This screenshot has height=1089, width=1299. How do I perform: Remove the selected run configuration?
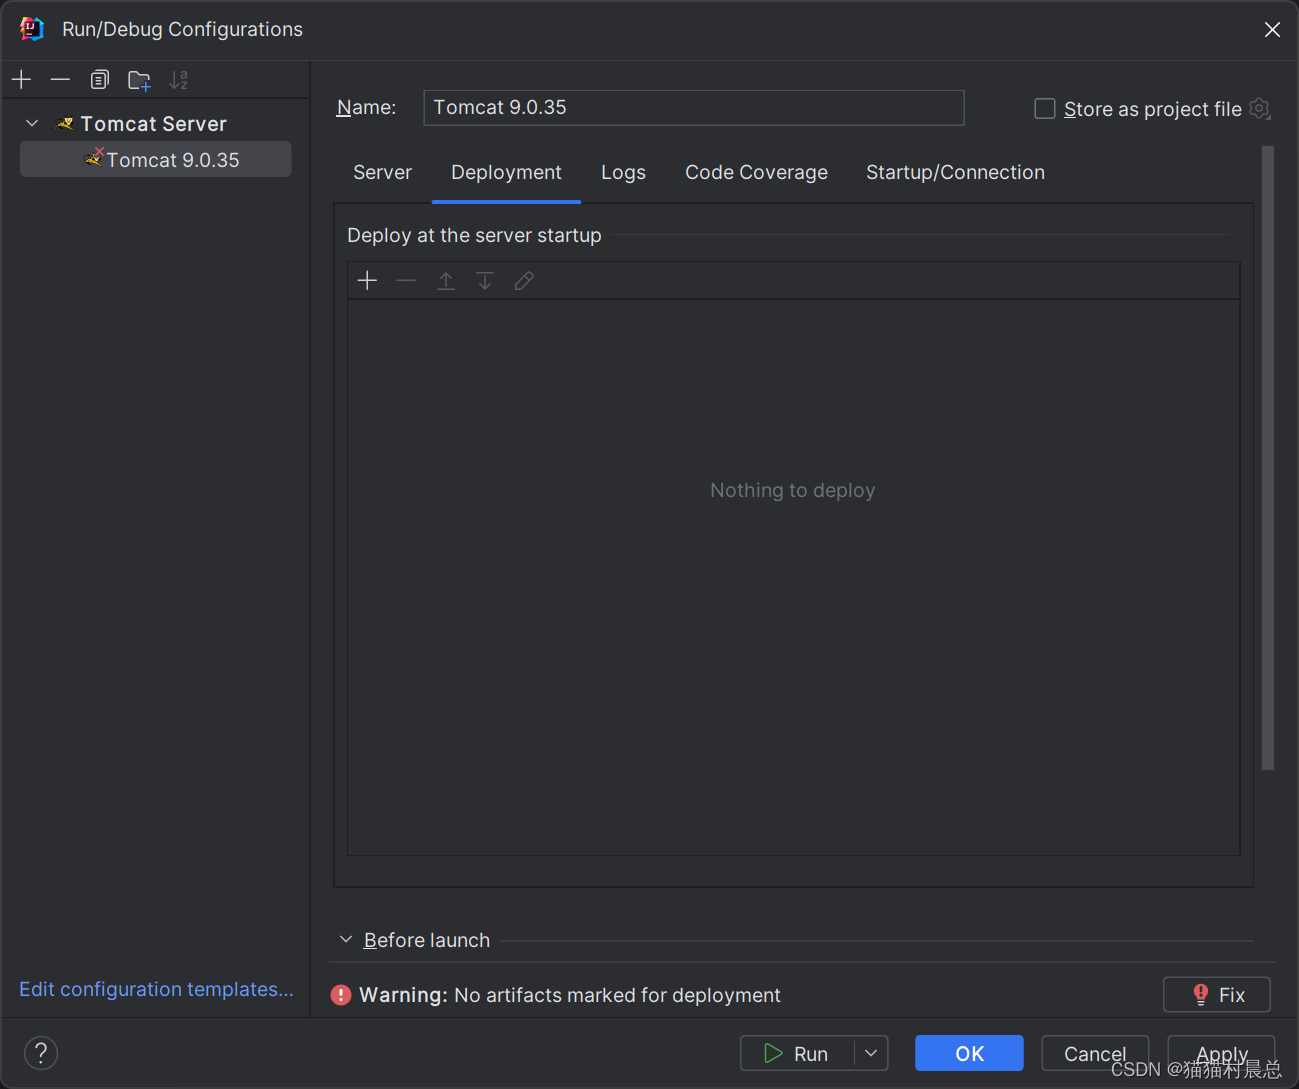coord(60,79)
